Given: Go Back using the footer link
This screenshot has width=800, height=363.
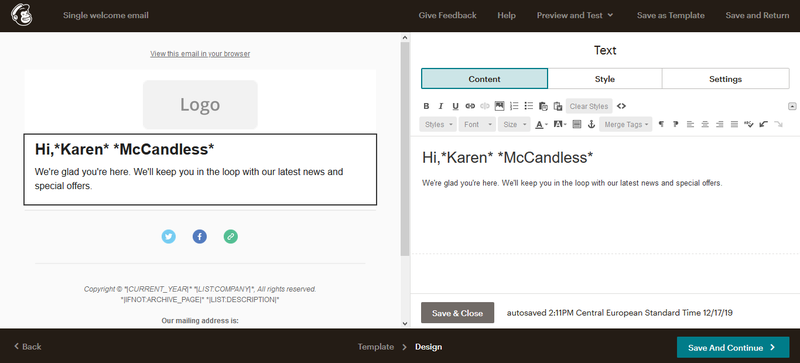Looking at the screenshot, I should pyautogui.click(x=28, y=347).
